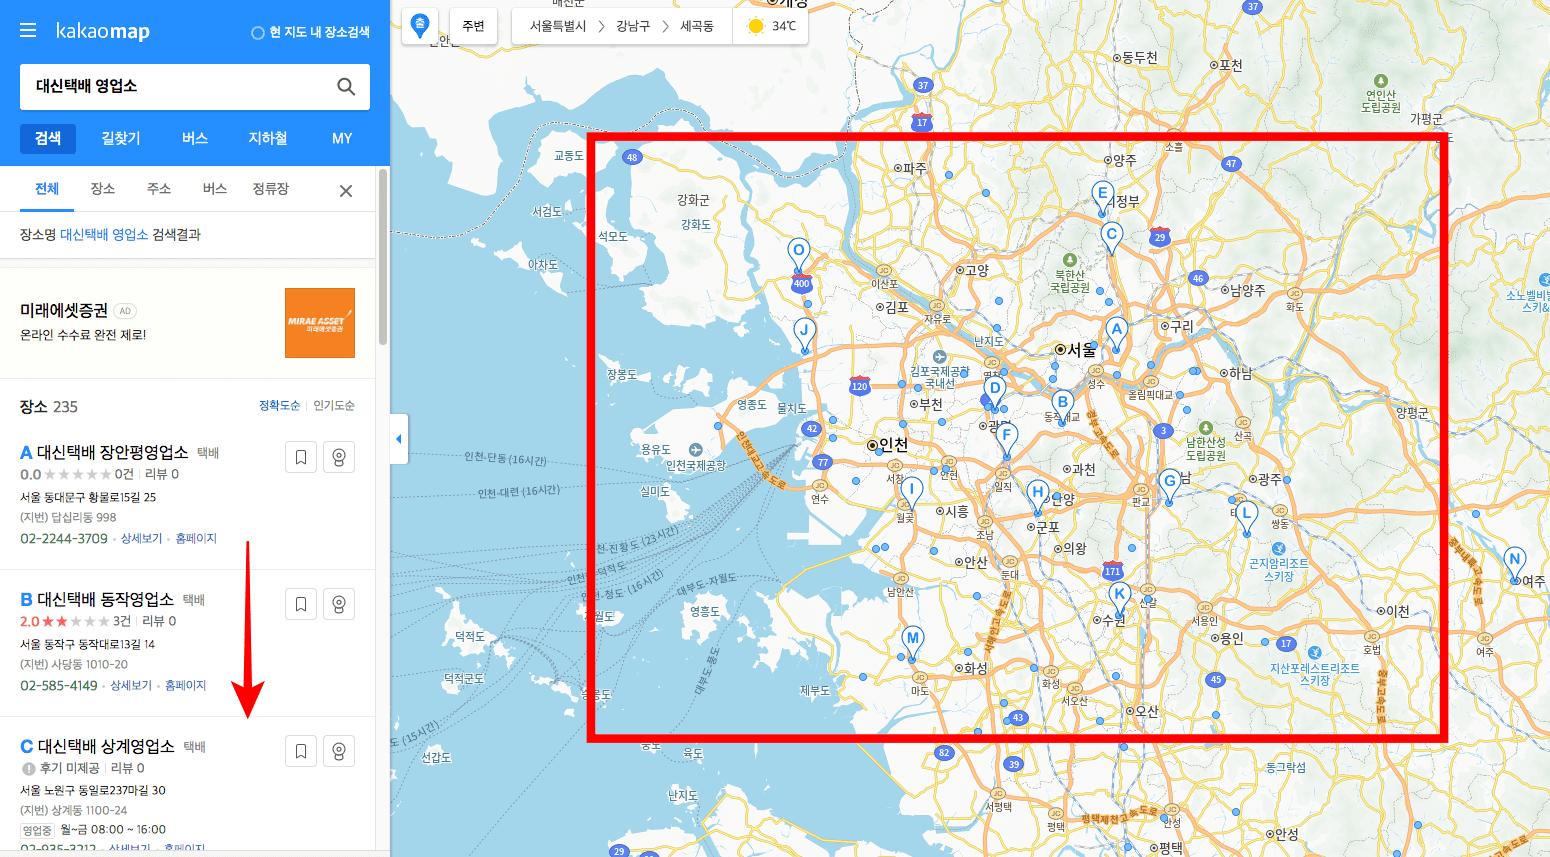Image resolution: width=1550 pixels, height=857 pixels.
Task: Open 대신택배 장안평영업소 result title
Action: click(x=112, y=453)
